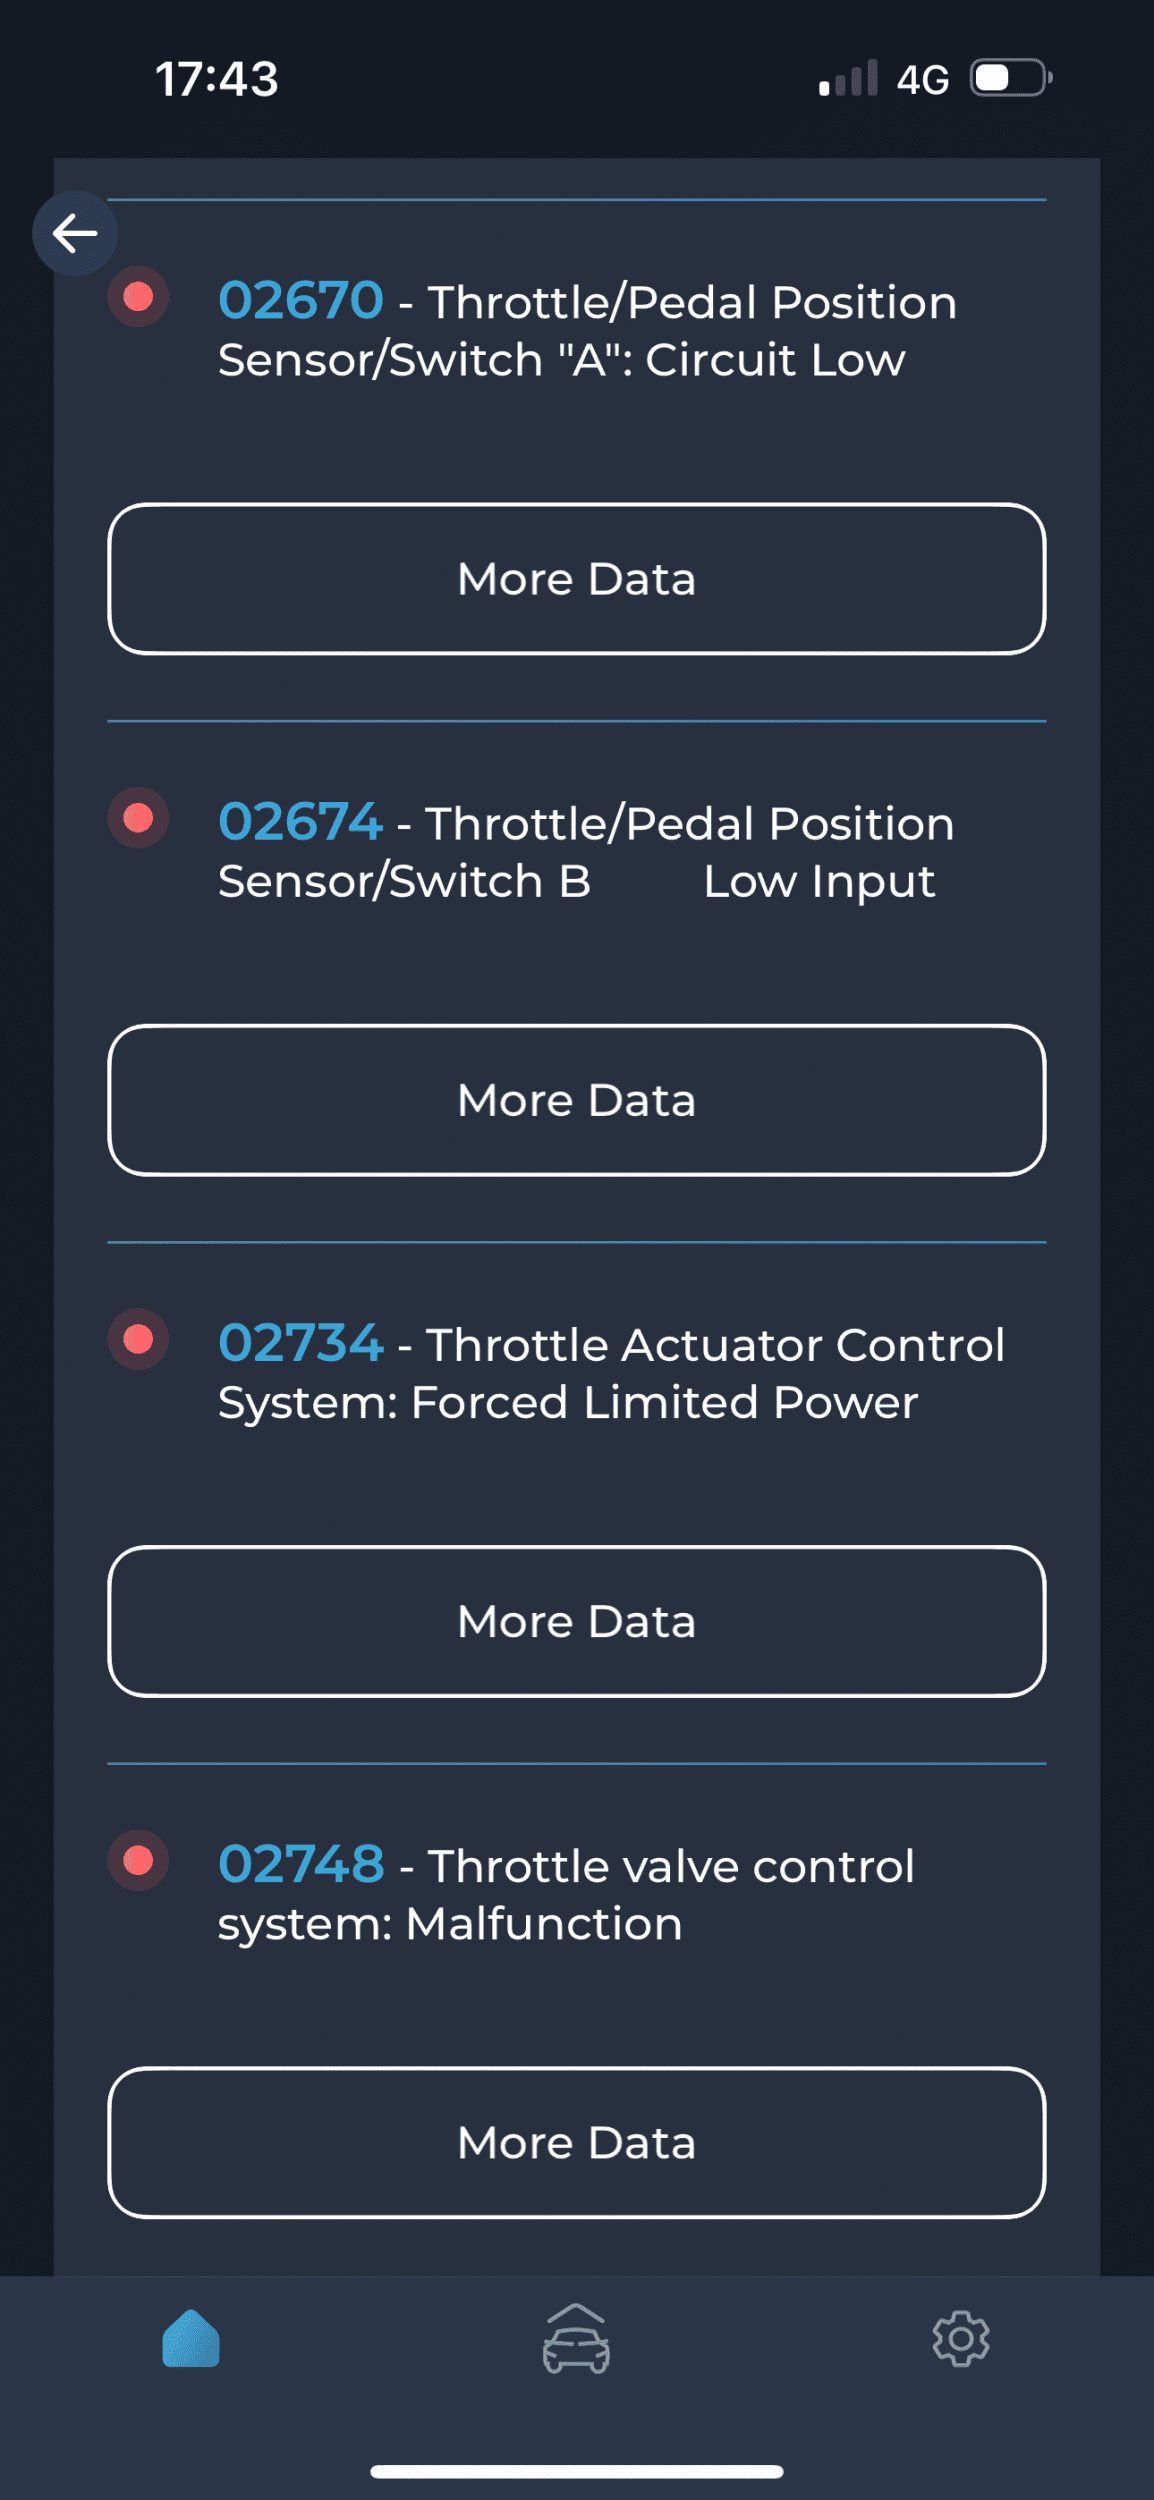Image resolution: width=1154 pixels, height=2500 pixels.
Task: Select fault code 02670 link
Action: pyautogui.click(x=301, y=300)
